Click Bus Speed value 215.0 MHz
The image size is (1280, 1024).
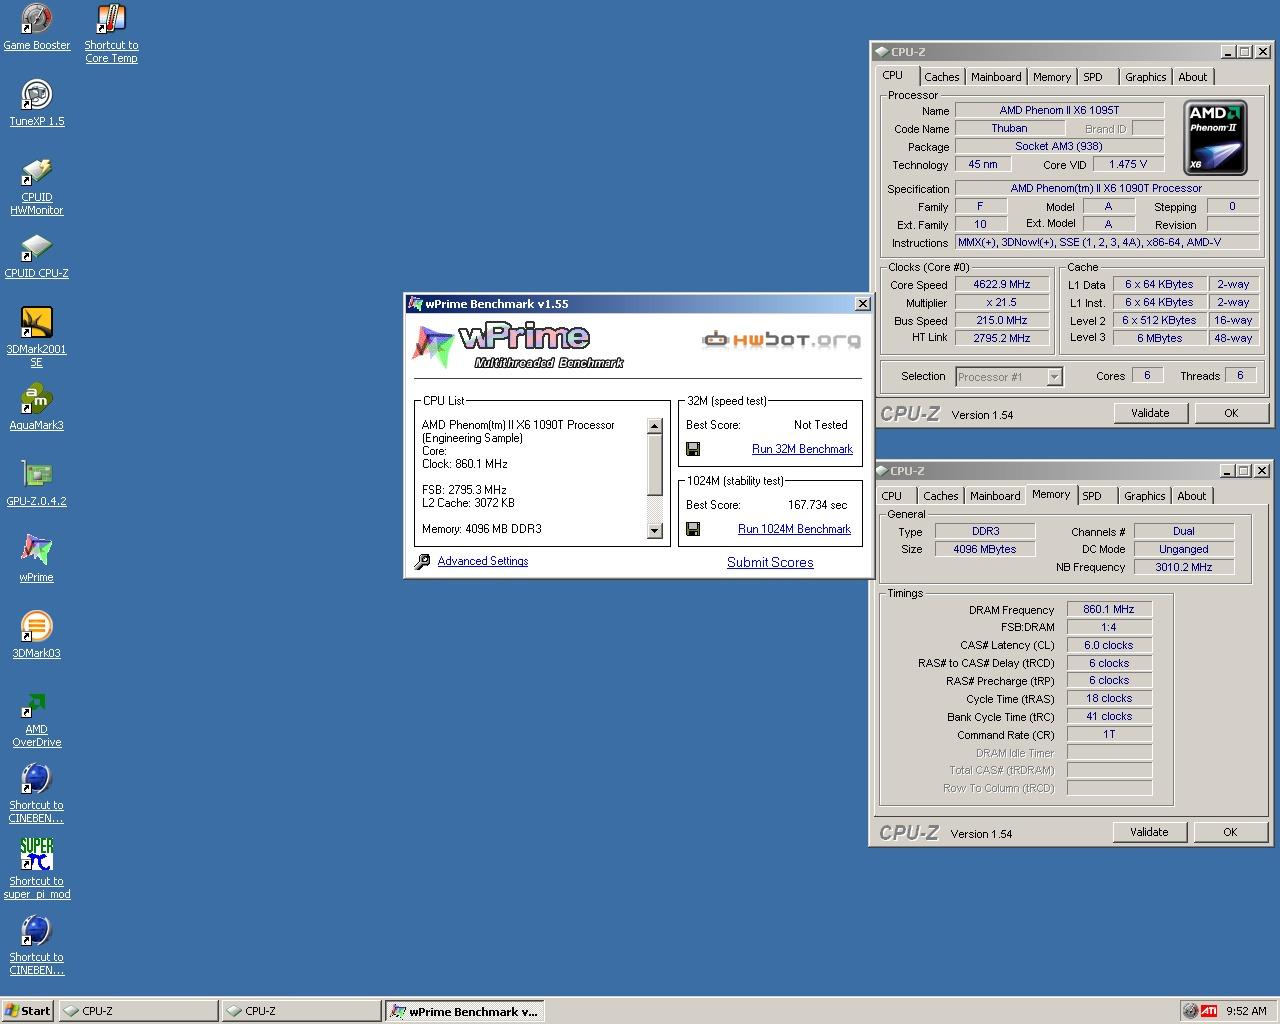pyautogui.click(x=1001, y=320)
